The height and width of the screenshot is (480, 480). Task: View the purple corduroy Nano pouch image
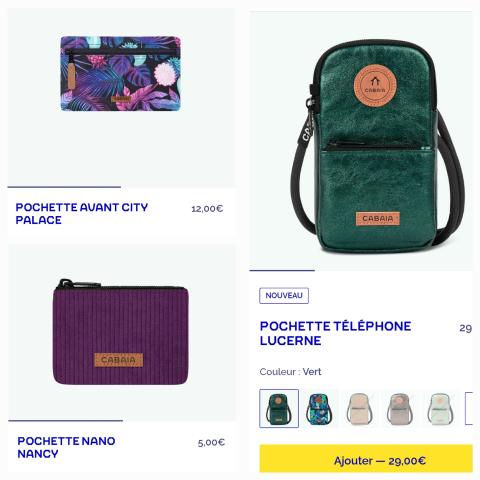point(121,332)
